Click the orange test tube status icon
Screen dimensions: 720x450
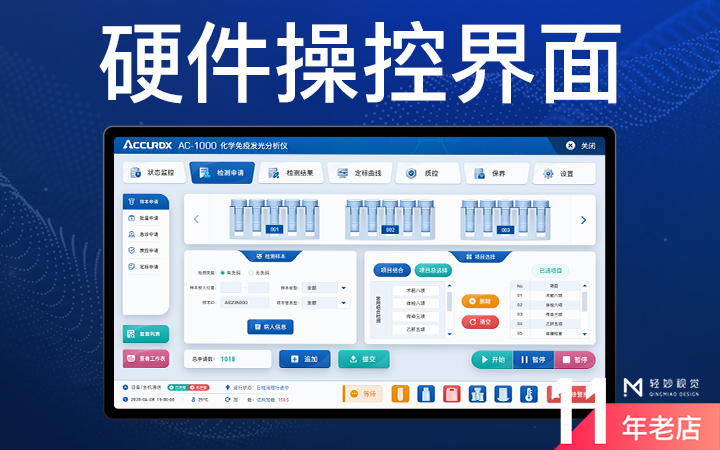click(400, 394)
